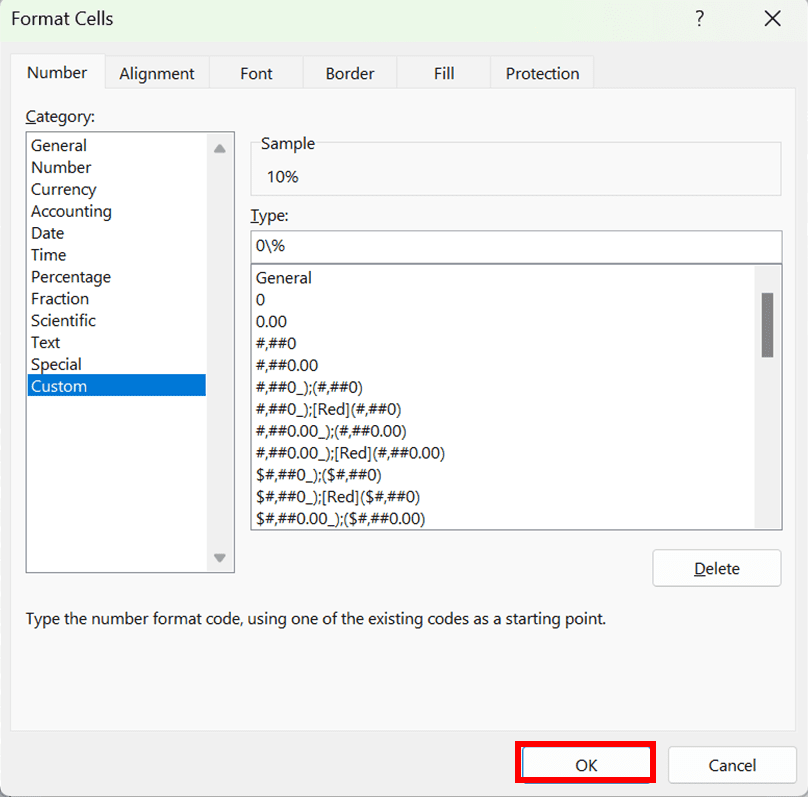Choose the #,##0.00 format code
Viewport: 808px width, 797px height.
click(504, 365)
